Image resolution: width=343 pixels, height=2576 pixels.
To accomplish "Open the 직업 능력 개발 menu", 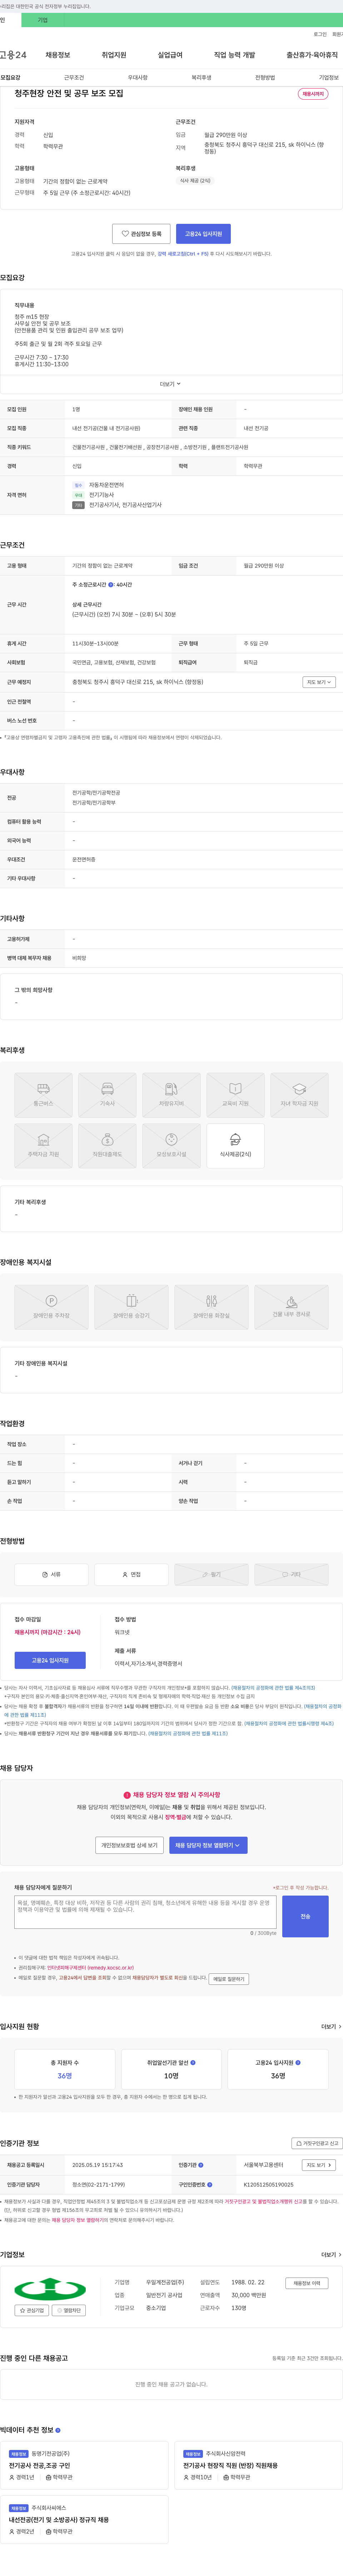I will pyautogui.click(x=234, y=55).
